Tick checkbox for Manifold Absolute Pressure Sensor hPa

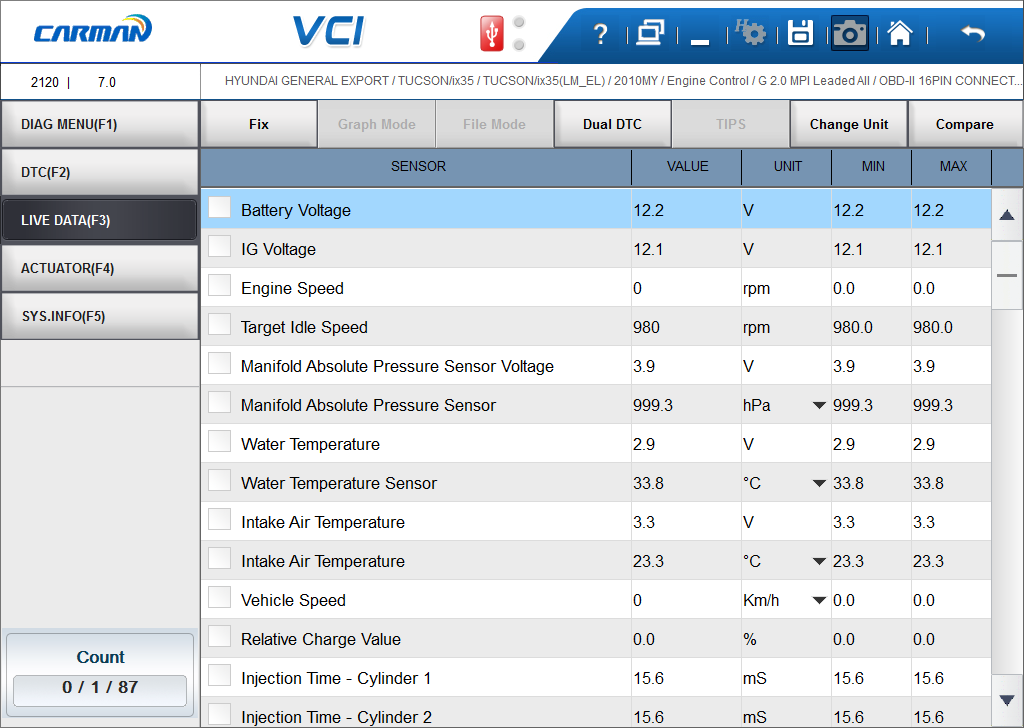pyautogui.click(x=219, y=403)
